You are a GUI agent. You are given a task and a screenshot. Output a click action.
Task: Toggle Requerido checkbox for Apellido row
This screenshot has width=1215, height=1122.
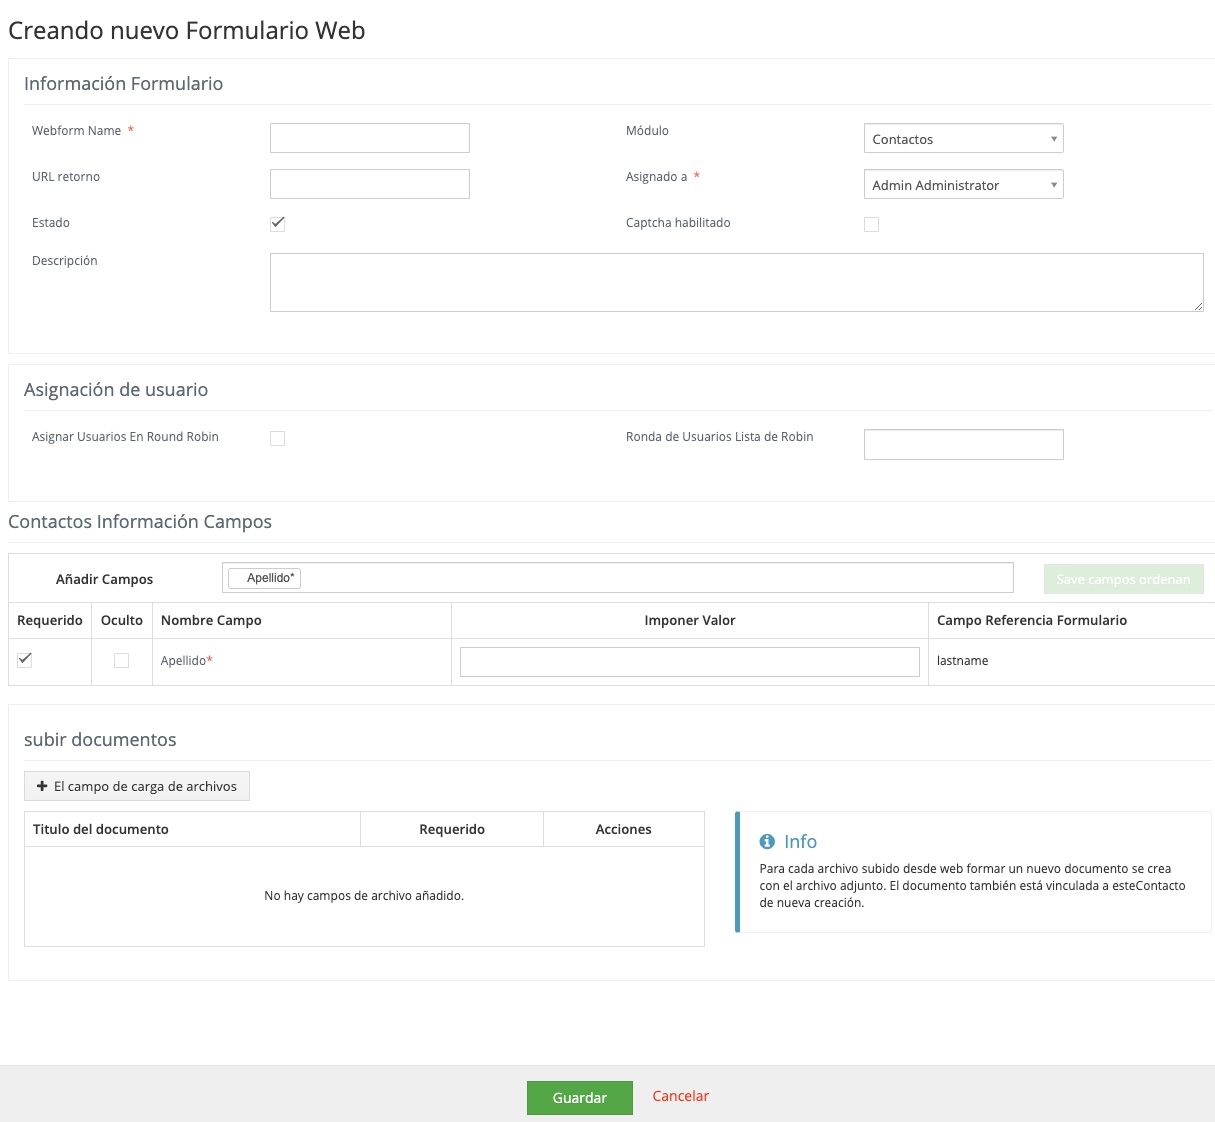pos(25,660)
